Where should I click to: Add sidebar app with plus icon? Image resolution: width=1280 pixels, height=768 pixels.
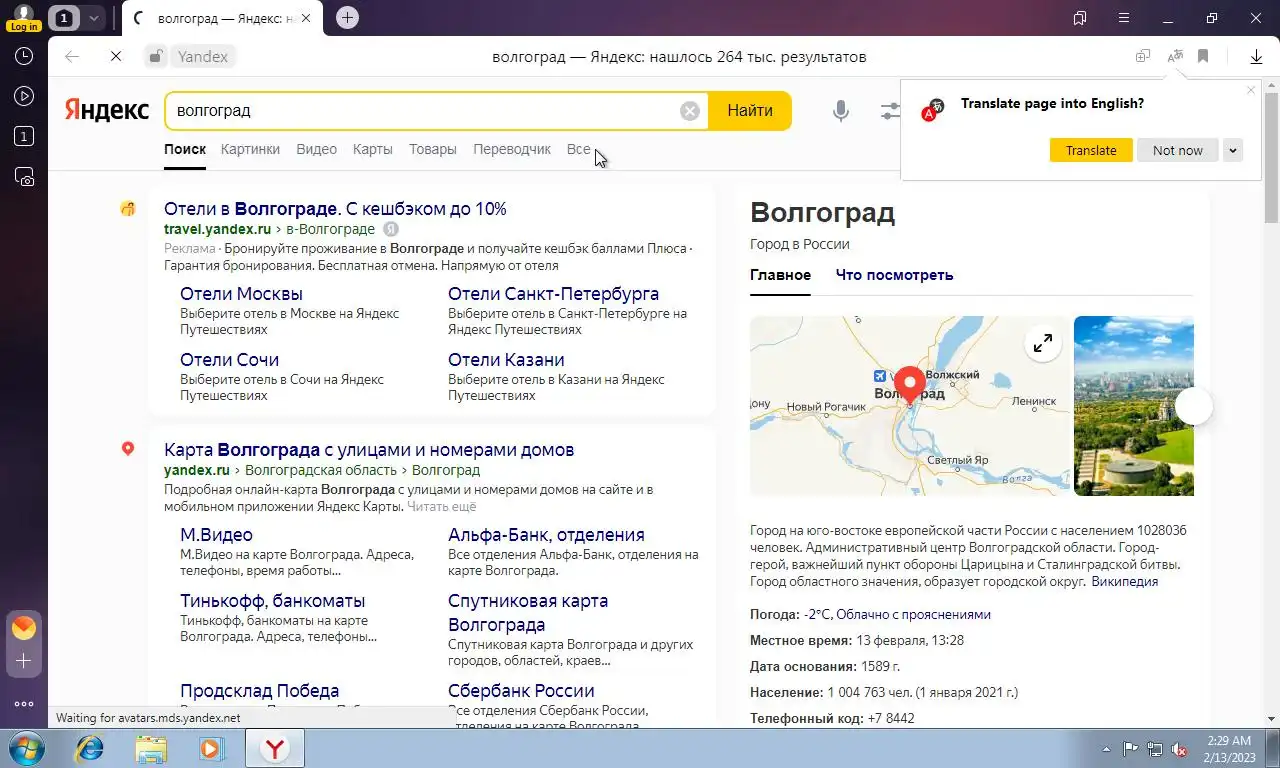tap(24, 661)
